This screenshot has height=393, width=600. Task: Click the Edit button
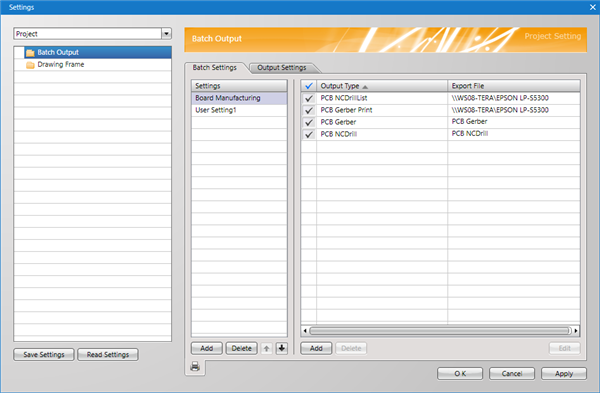(x=564, y=348)
